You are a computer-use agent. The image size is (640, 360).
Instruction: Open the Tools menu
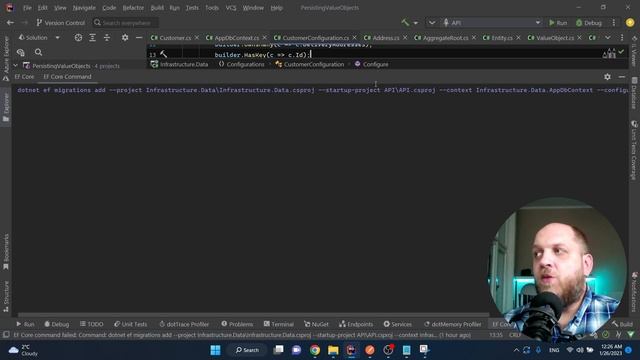click(212, 8)
